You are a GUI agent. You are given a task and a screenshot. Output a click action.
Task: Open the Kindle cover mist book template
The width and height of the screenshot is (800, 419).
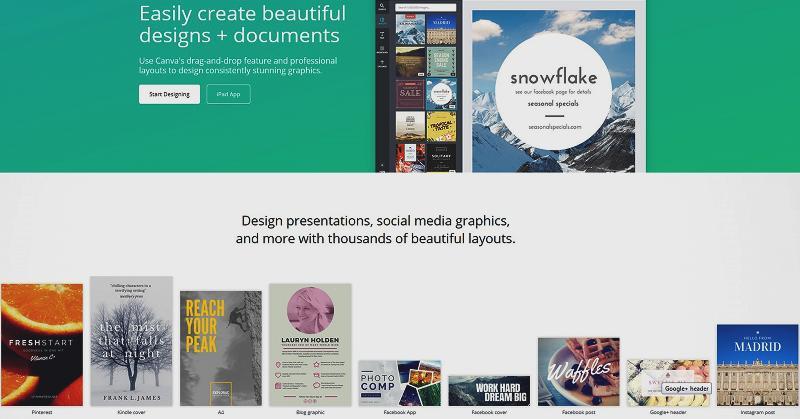(132, 341)
